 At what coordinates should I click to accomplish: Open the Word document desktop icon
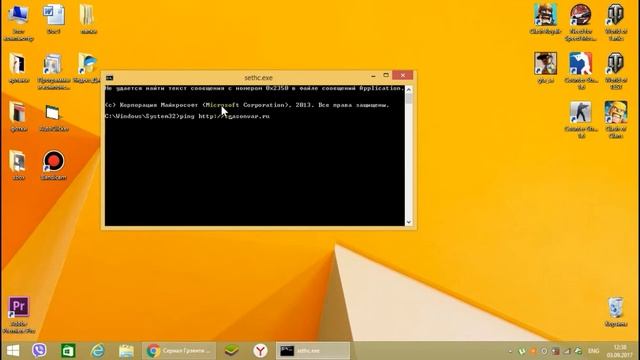click(53, 19)
